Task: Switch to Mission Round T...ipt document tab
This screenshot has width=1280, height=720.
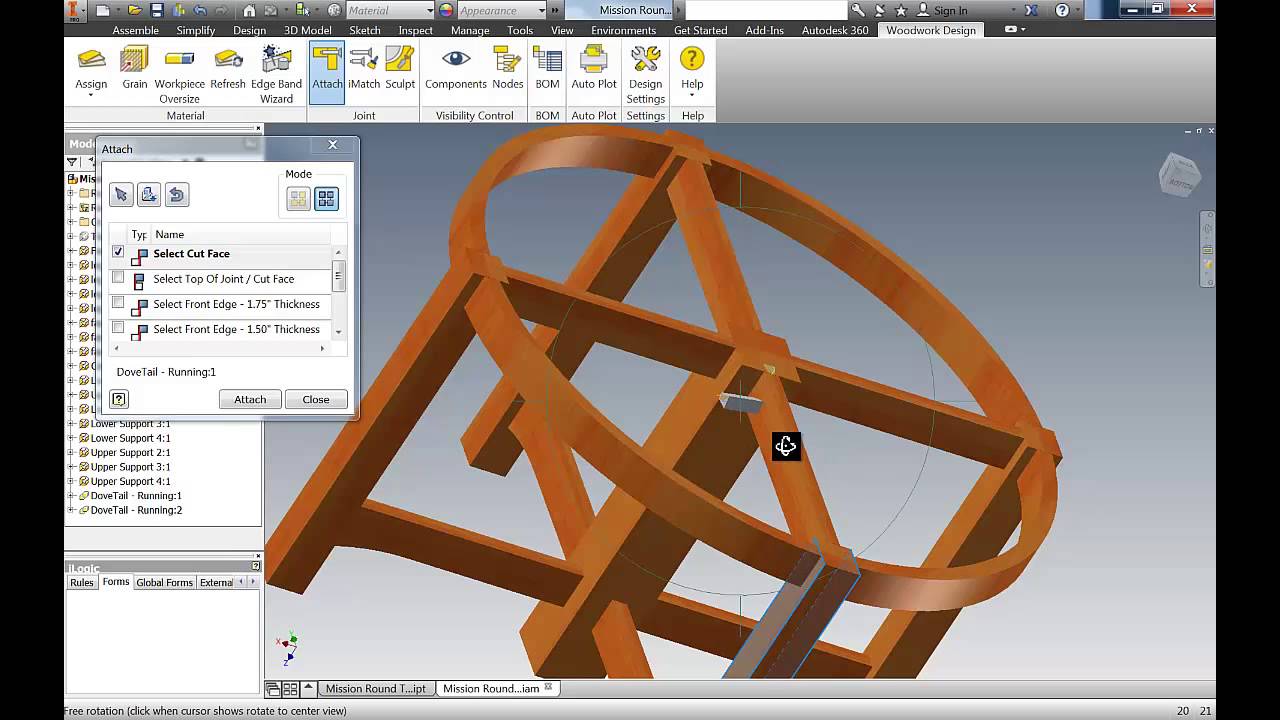Action: 375,688
